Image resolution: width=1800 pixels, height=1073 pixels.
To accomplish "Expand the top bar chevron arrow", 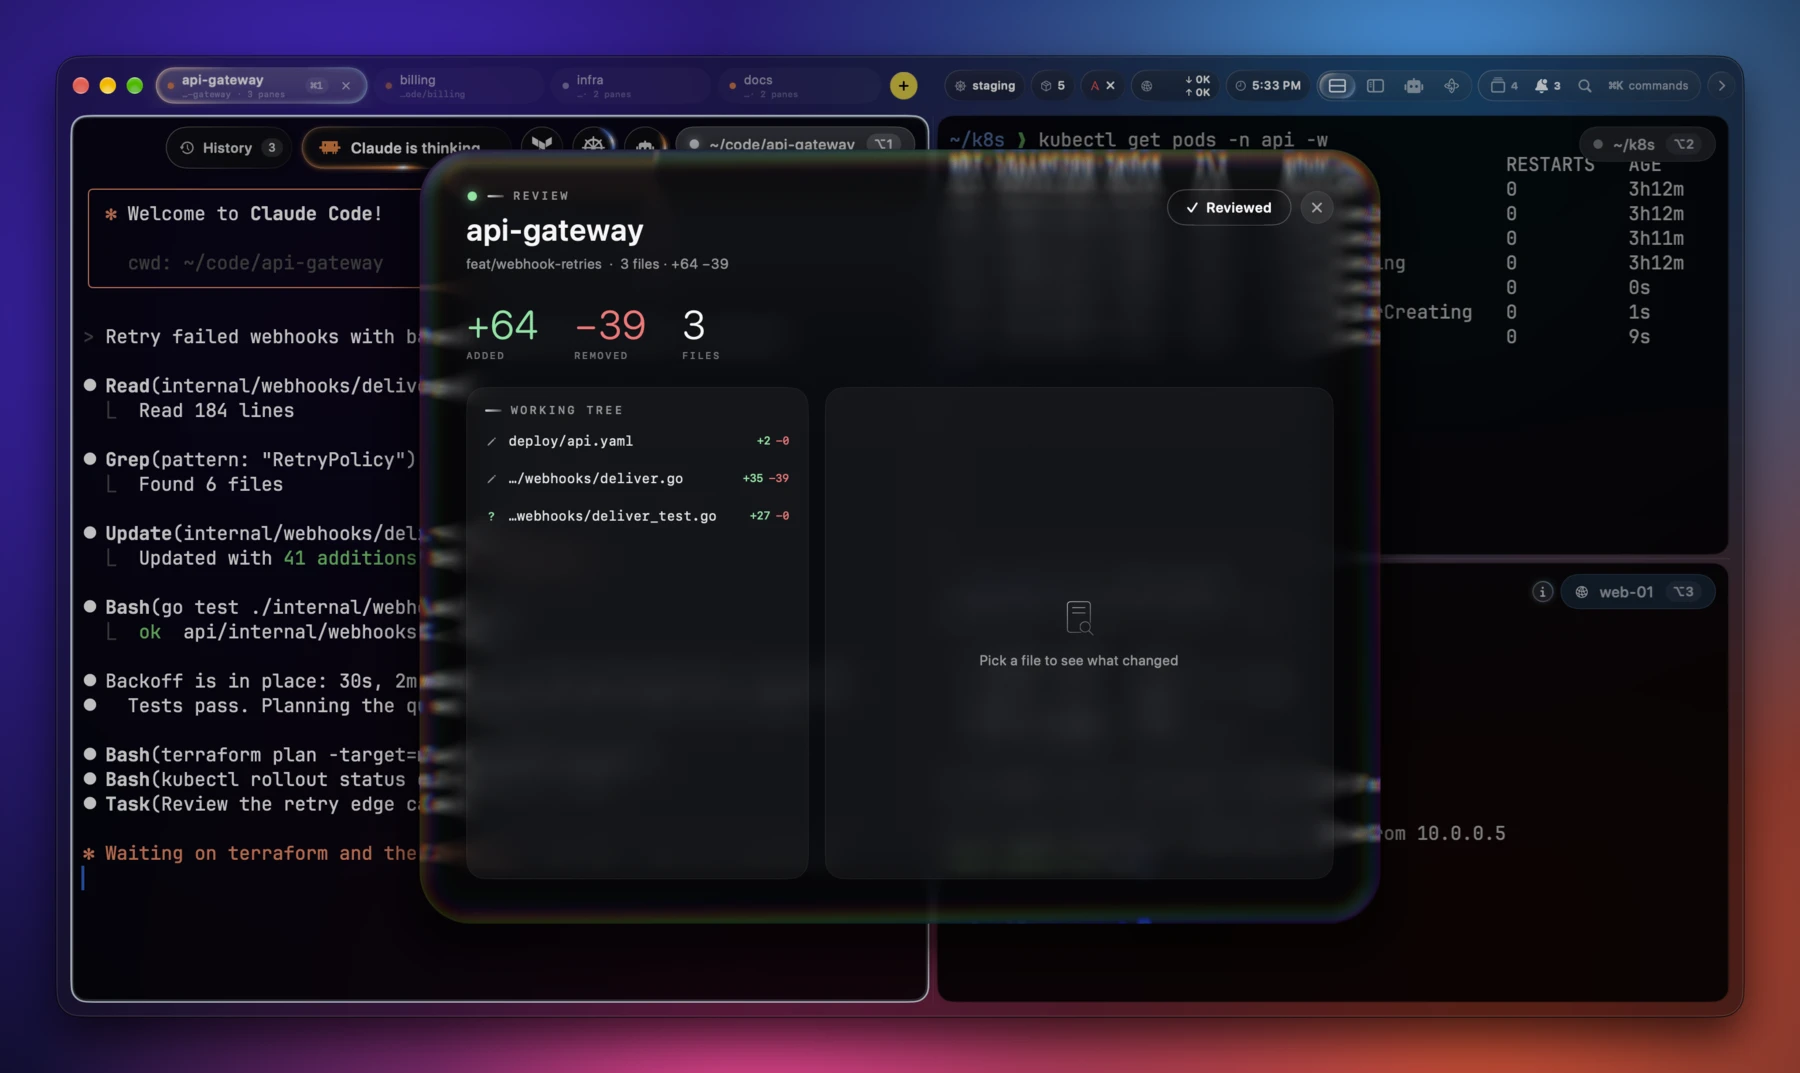I will tap(1722, 86).
